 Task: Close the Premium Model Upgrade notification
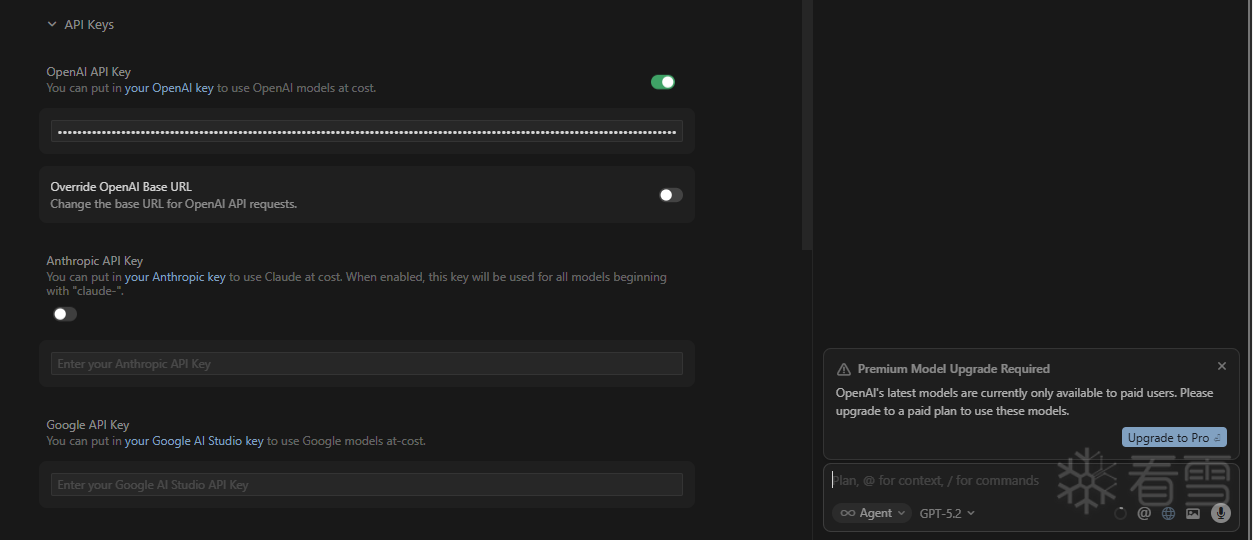1222,367
